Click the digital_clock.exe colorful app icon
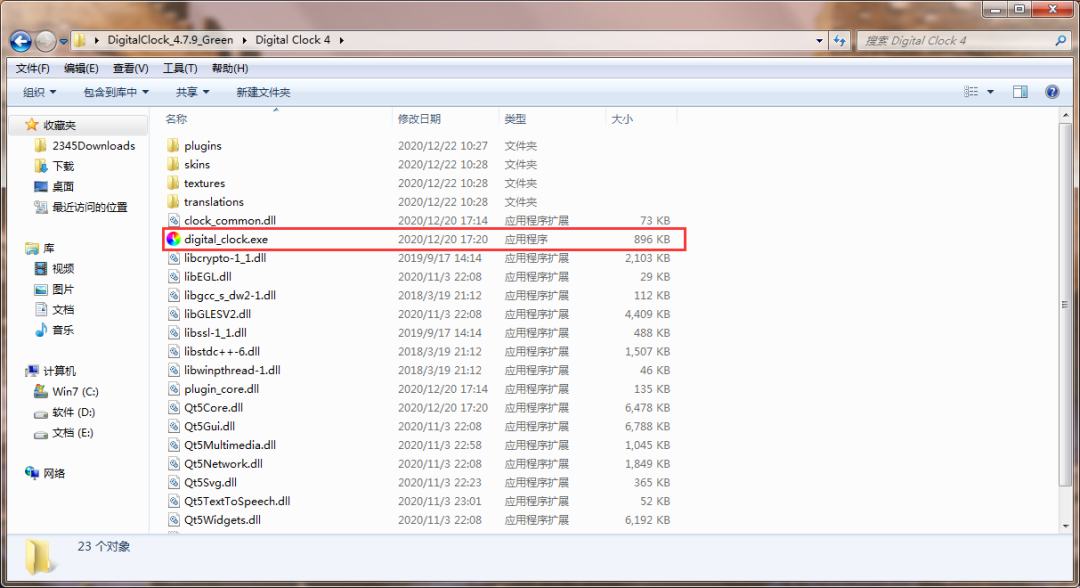This screenshot has width=1080, height=588. (x=173, y=239)
